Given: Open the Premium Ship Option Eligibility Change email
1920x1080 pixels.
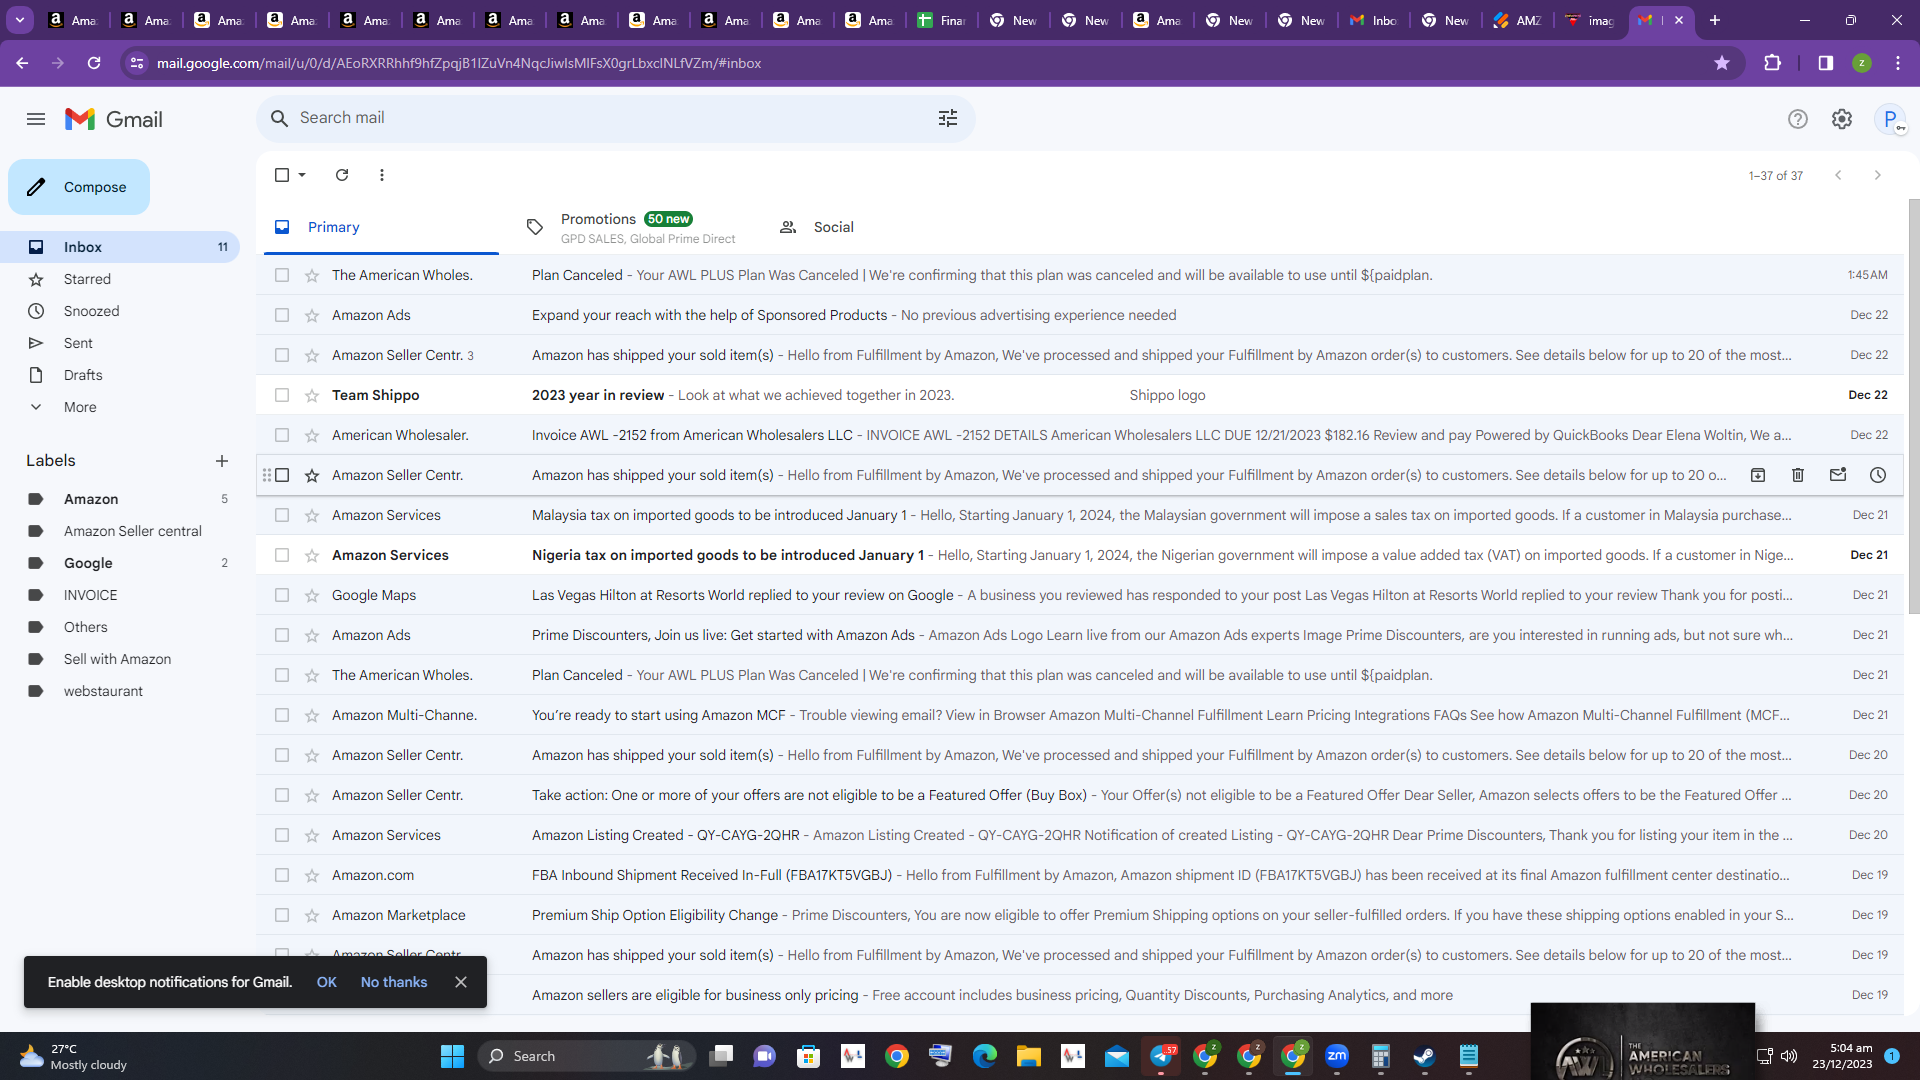Looking at the screenshot, I should 1080,915.
